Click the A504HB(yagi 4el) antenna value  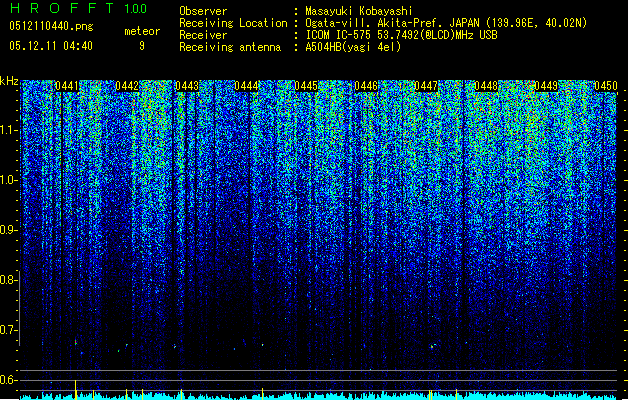click(x=353, y=47)
